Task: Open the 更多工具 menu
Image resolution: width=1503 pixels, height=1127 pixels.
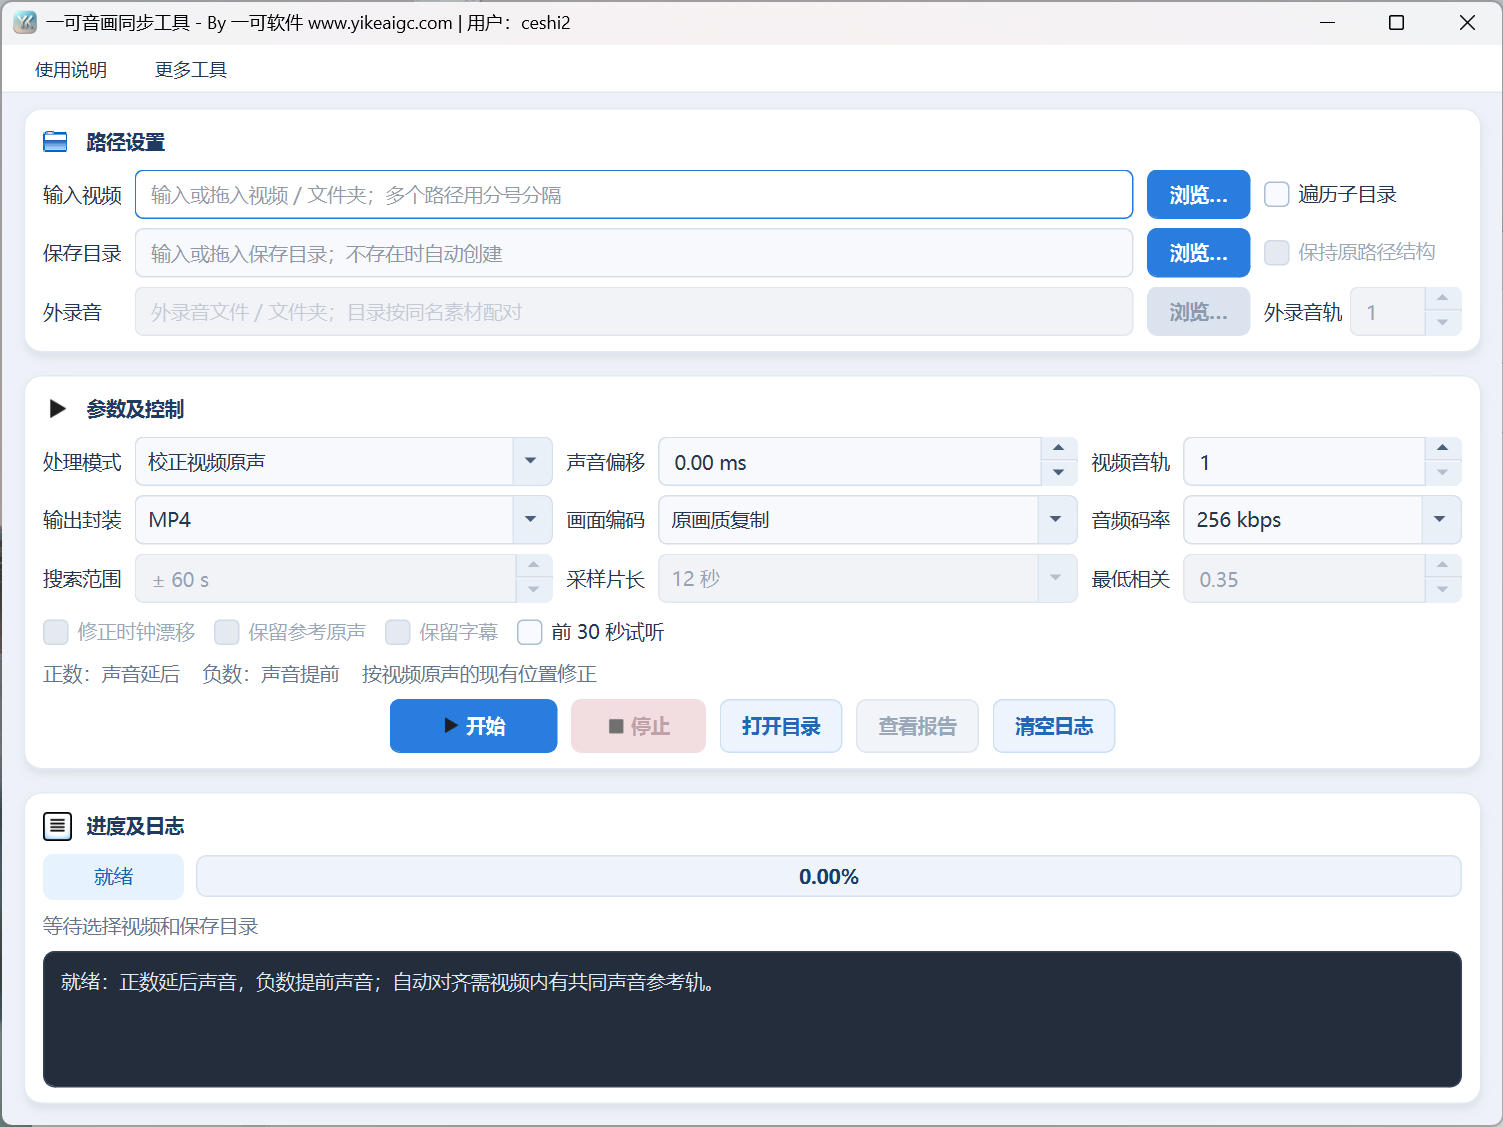Action: coord(191,70)
